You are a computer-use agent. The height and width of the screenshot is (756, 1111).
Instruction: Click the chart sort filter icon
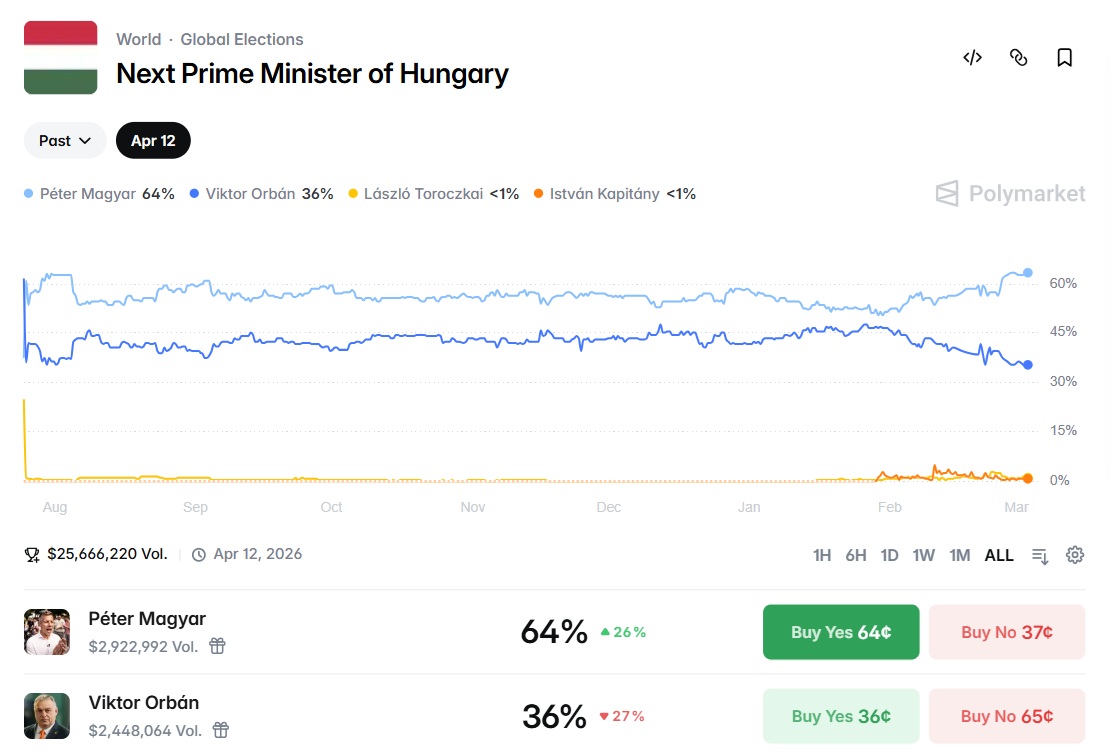(1040, 556)
